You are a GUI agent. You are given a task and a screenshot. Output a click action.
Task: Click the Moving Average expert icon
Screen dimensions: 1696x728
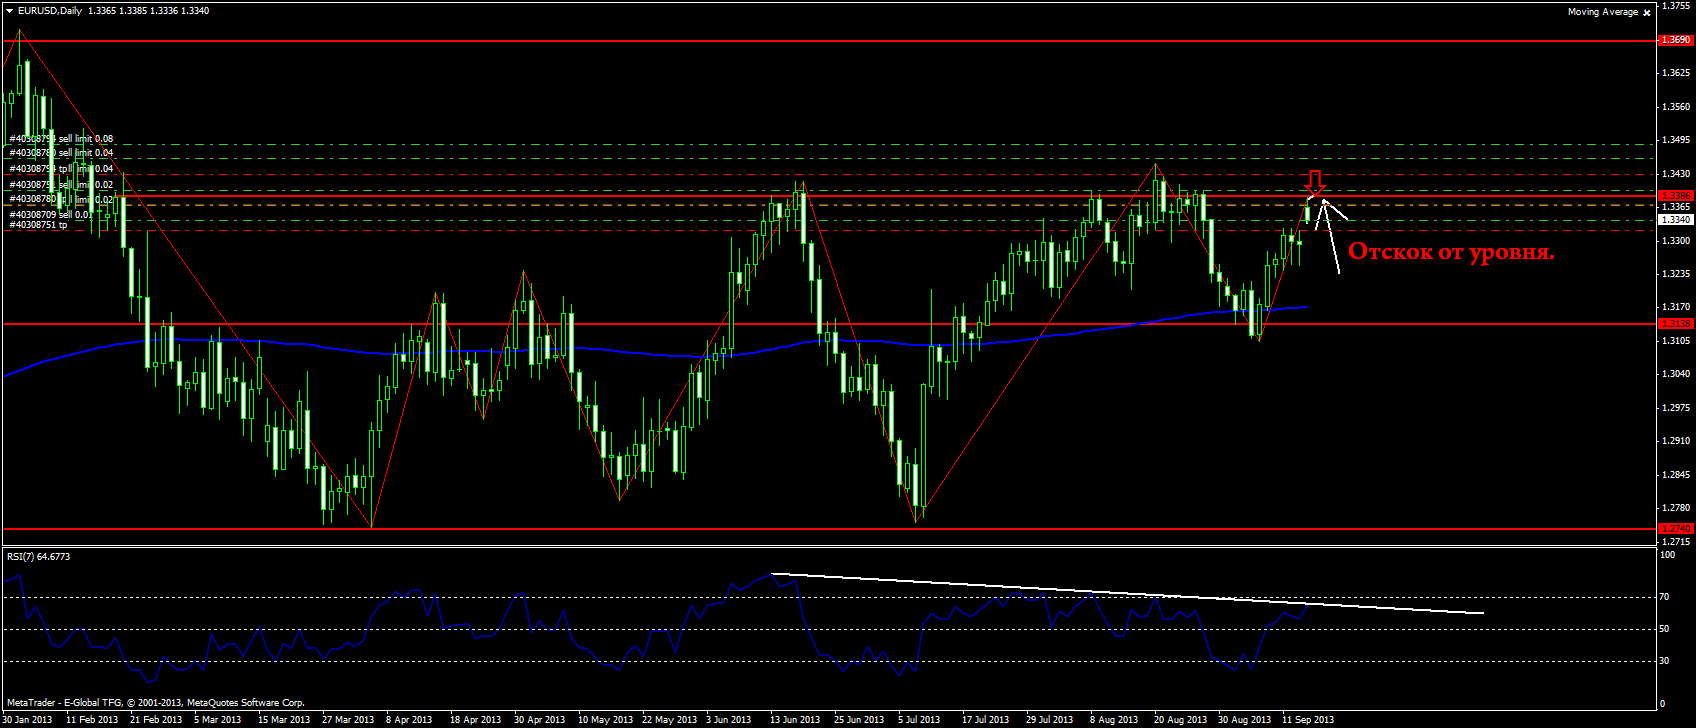(x=1647, y=13)
